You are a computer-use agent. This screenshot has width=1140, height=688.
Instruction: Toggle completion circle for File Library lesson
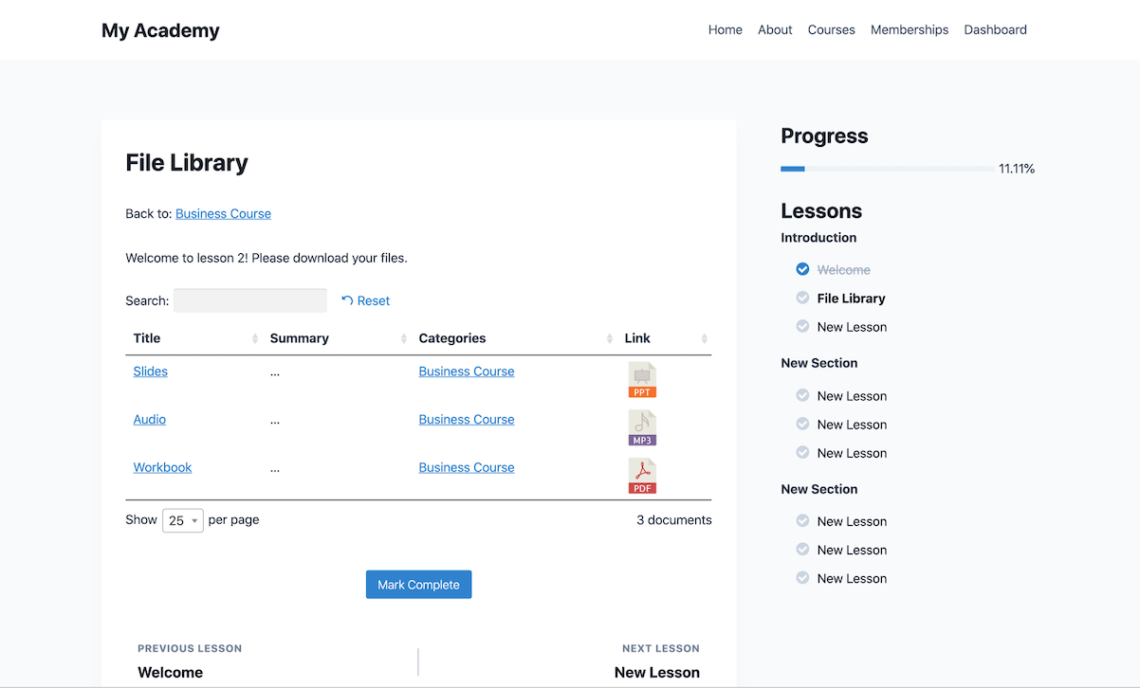click(802, 297)
